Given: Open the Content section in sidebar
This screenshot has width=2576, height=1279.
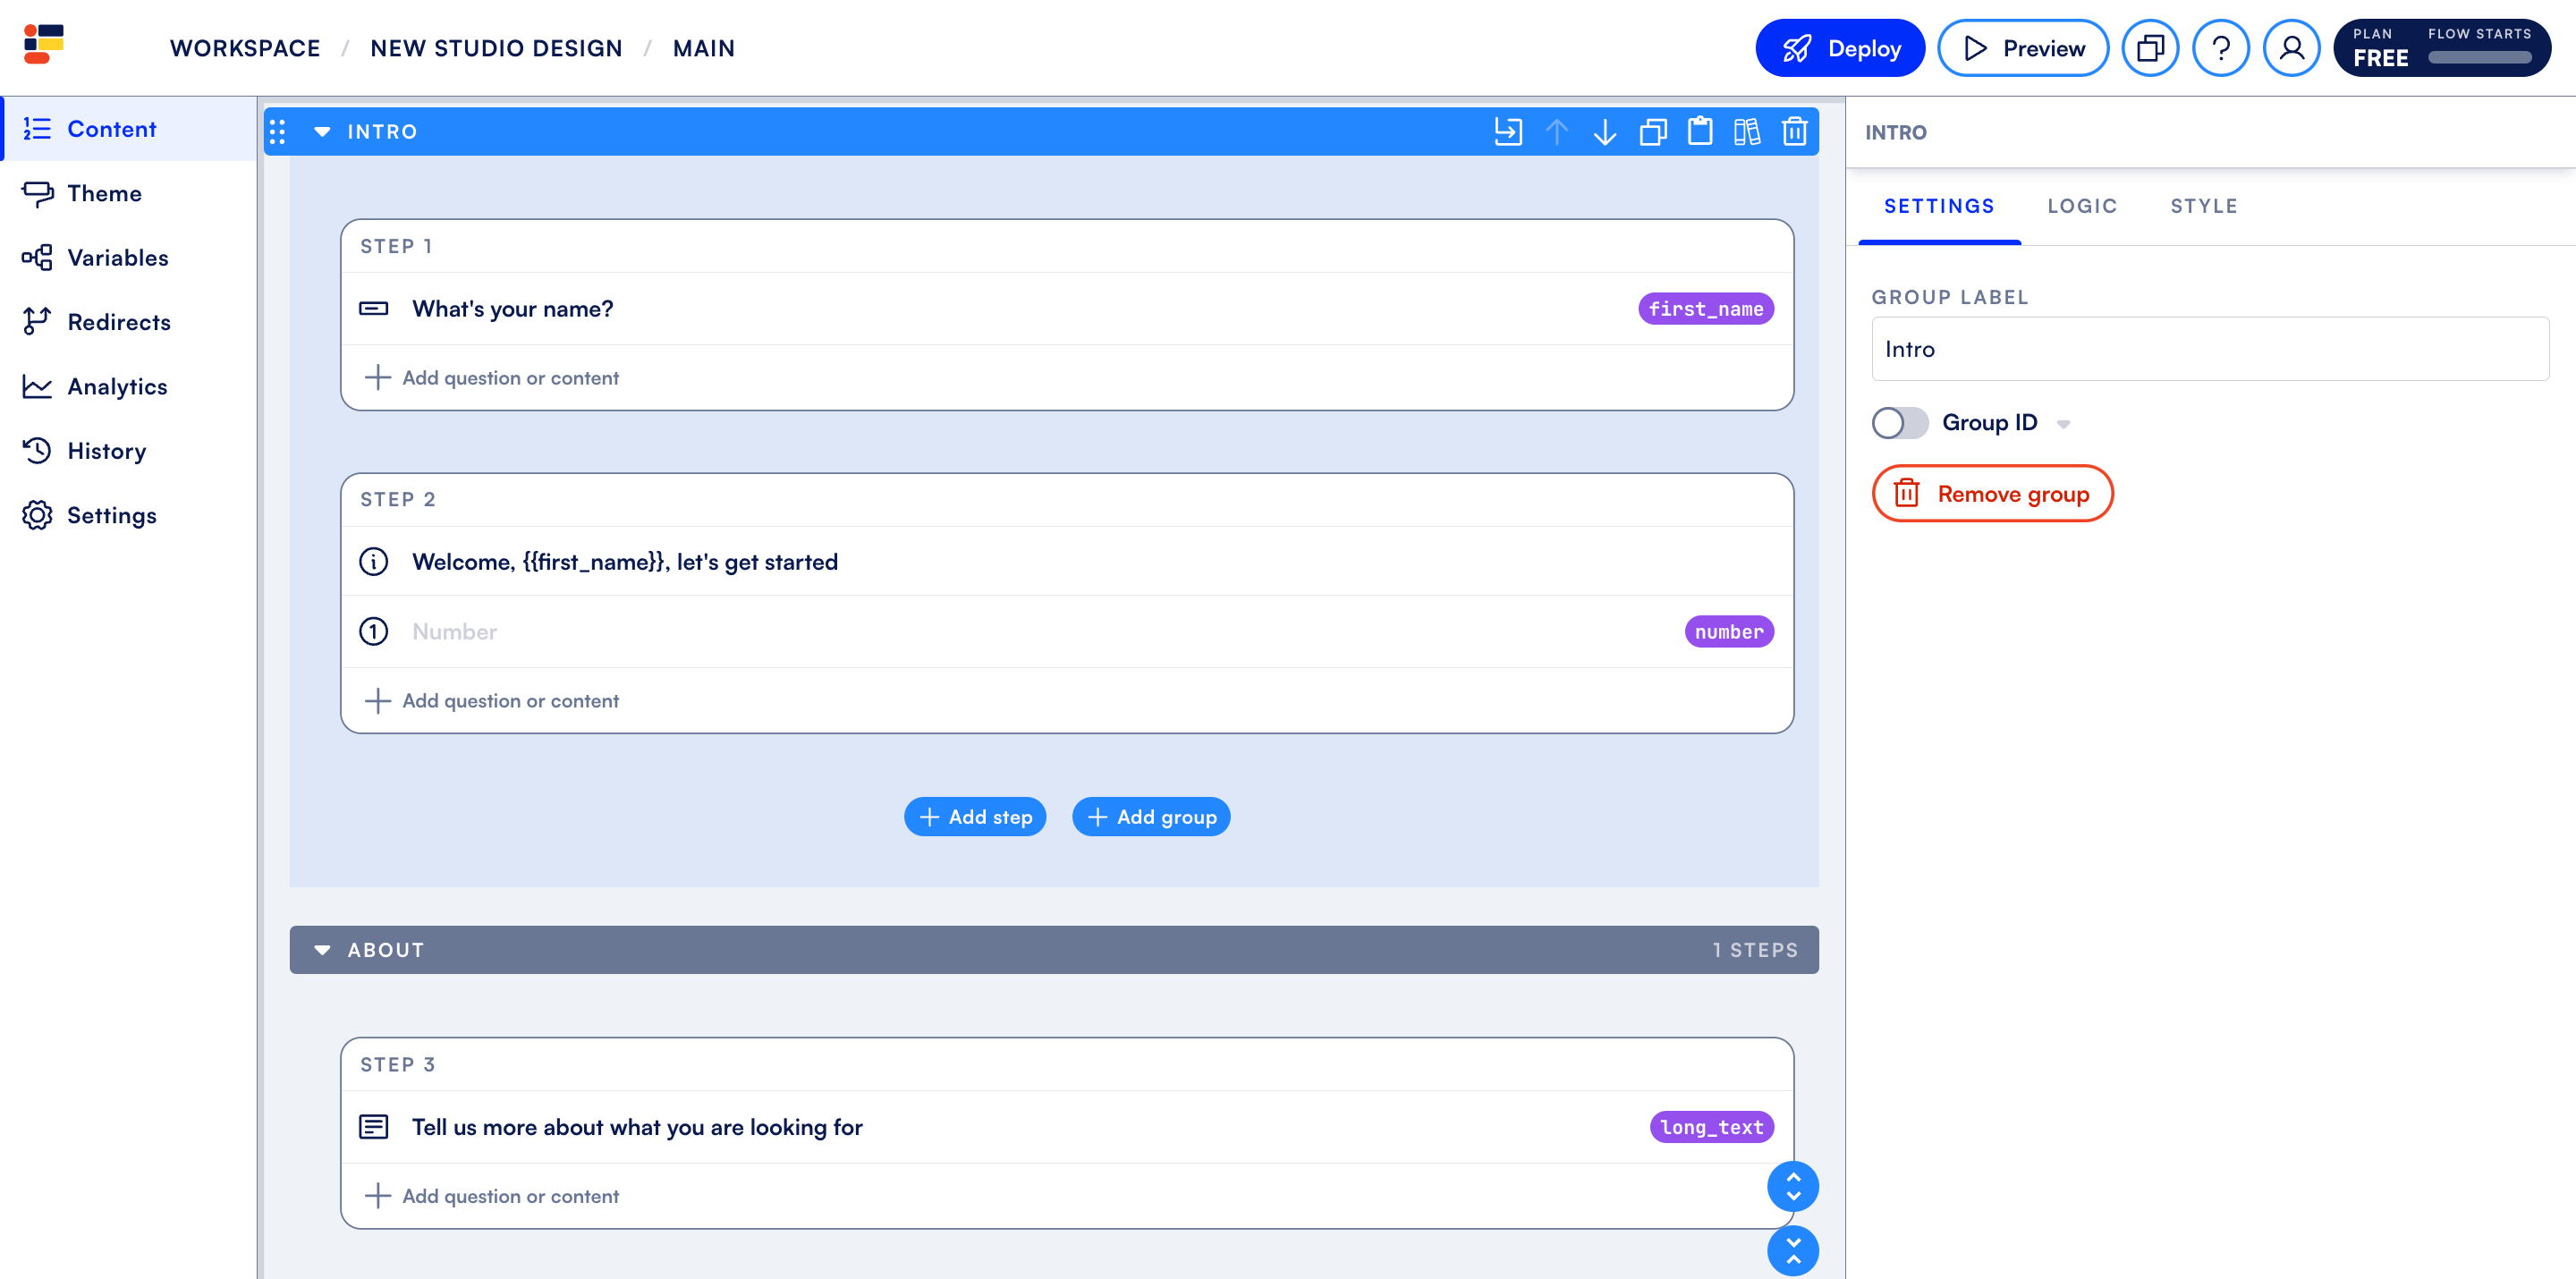Looking at the screenshot, I should (x=130, y=129).
